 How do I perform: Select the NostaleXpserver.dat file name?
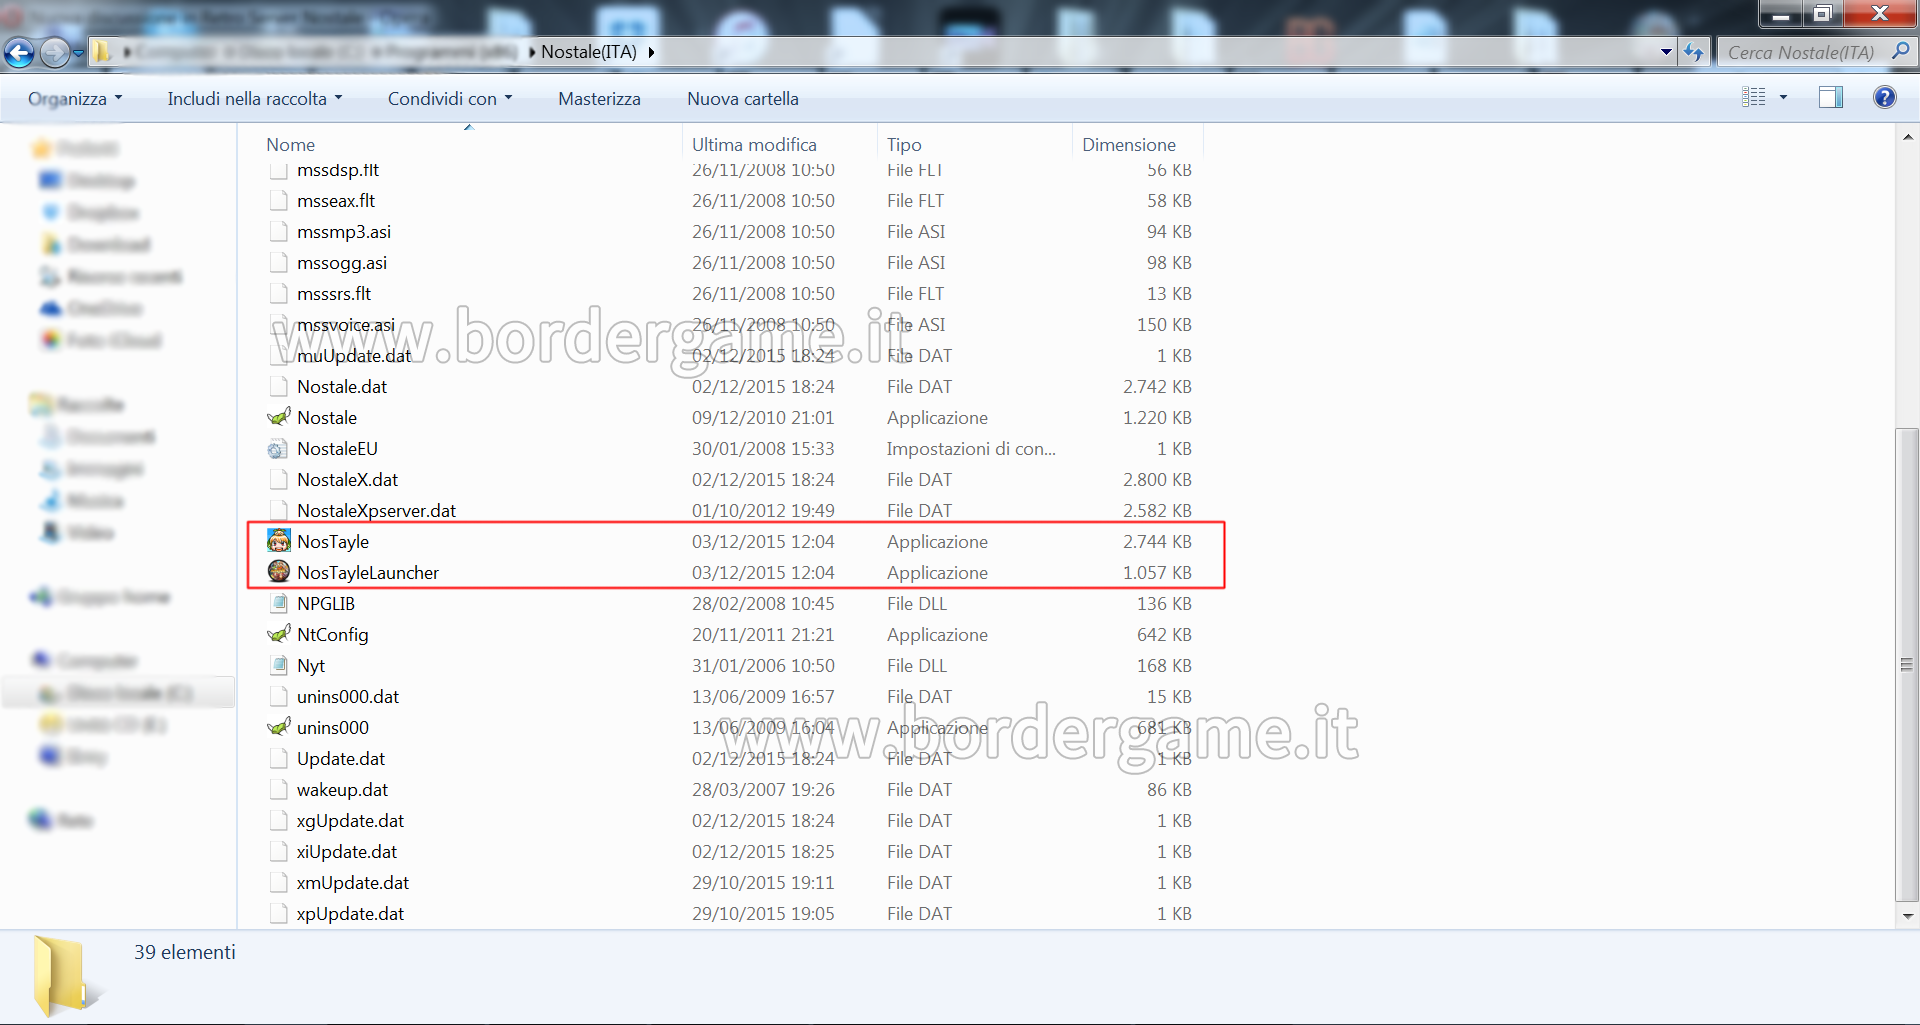tap(376, 510)
